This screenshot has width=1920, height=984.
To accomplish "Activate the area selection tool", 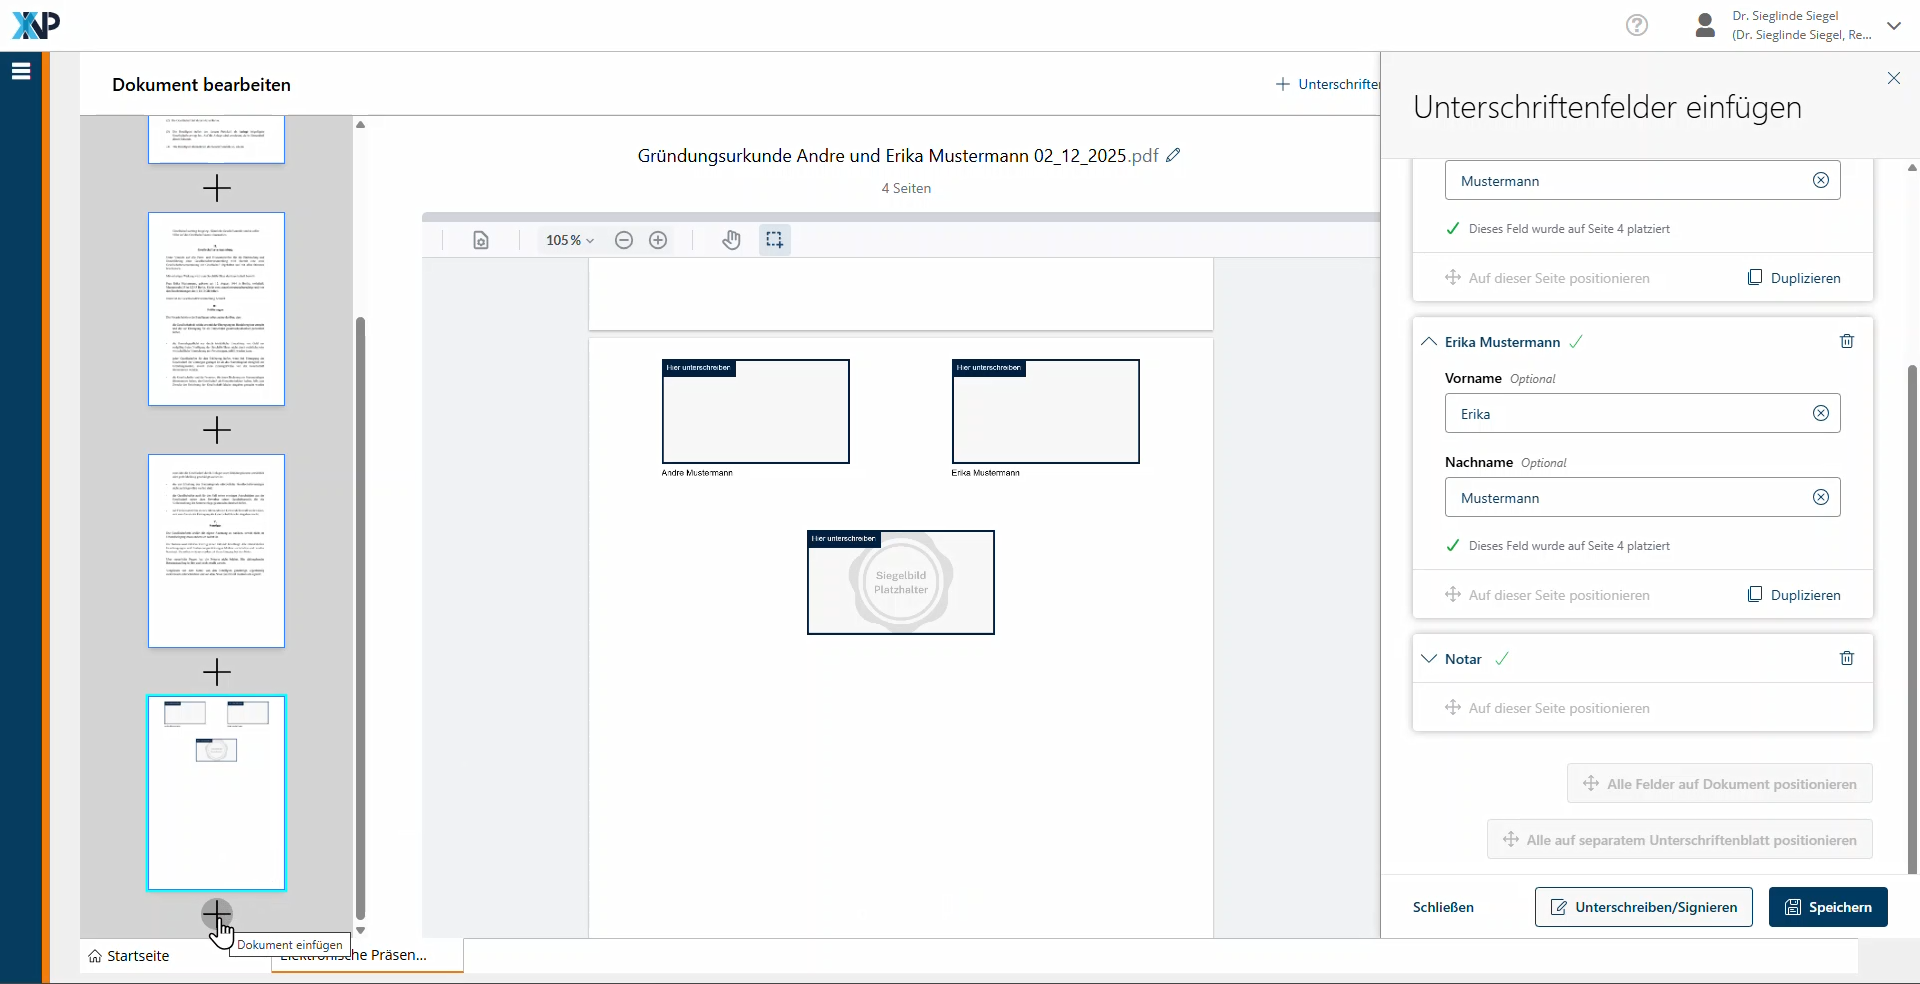I will (774, 240).
